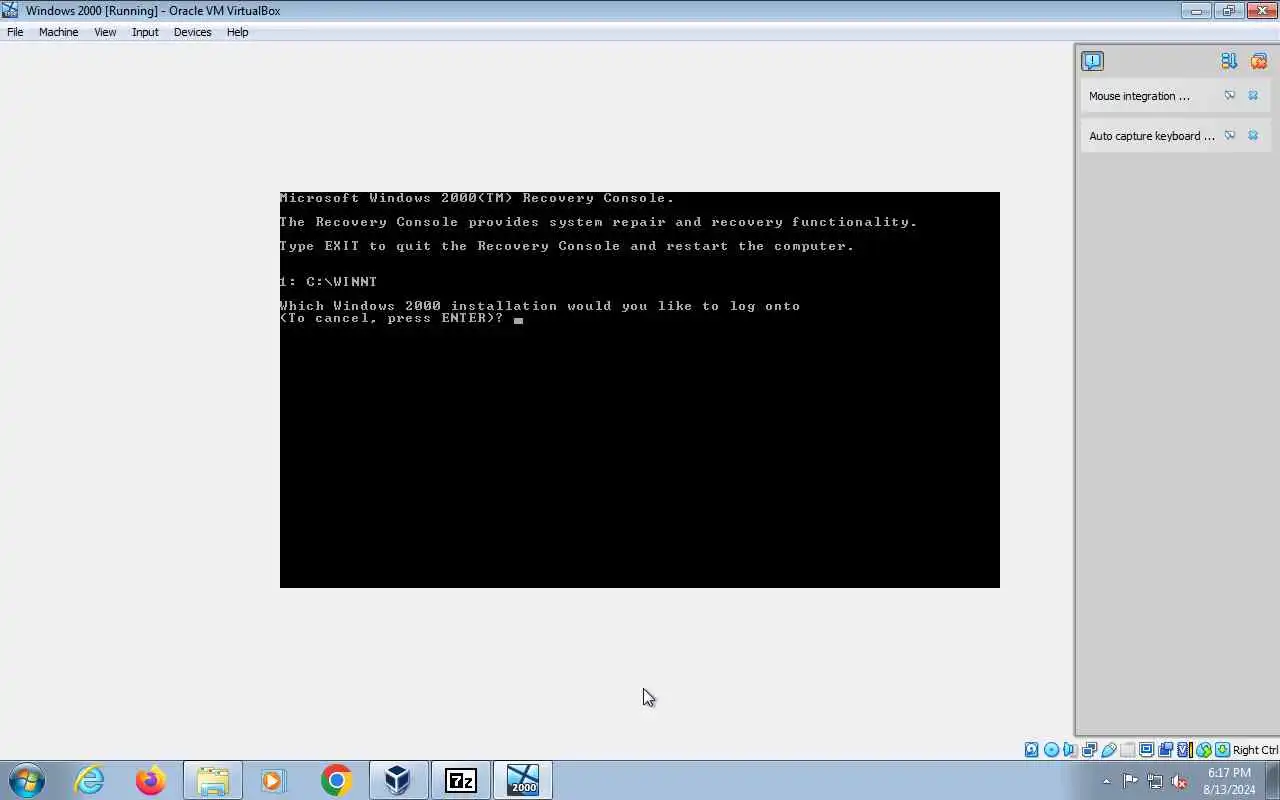Open the Devices menu
The width and height of the screenshot is (1280, 800).
[192, 32]
